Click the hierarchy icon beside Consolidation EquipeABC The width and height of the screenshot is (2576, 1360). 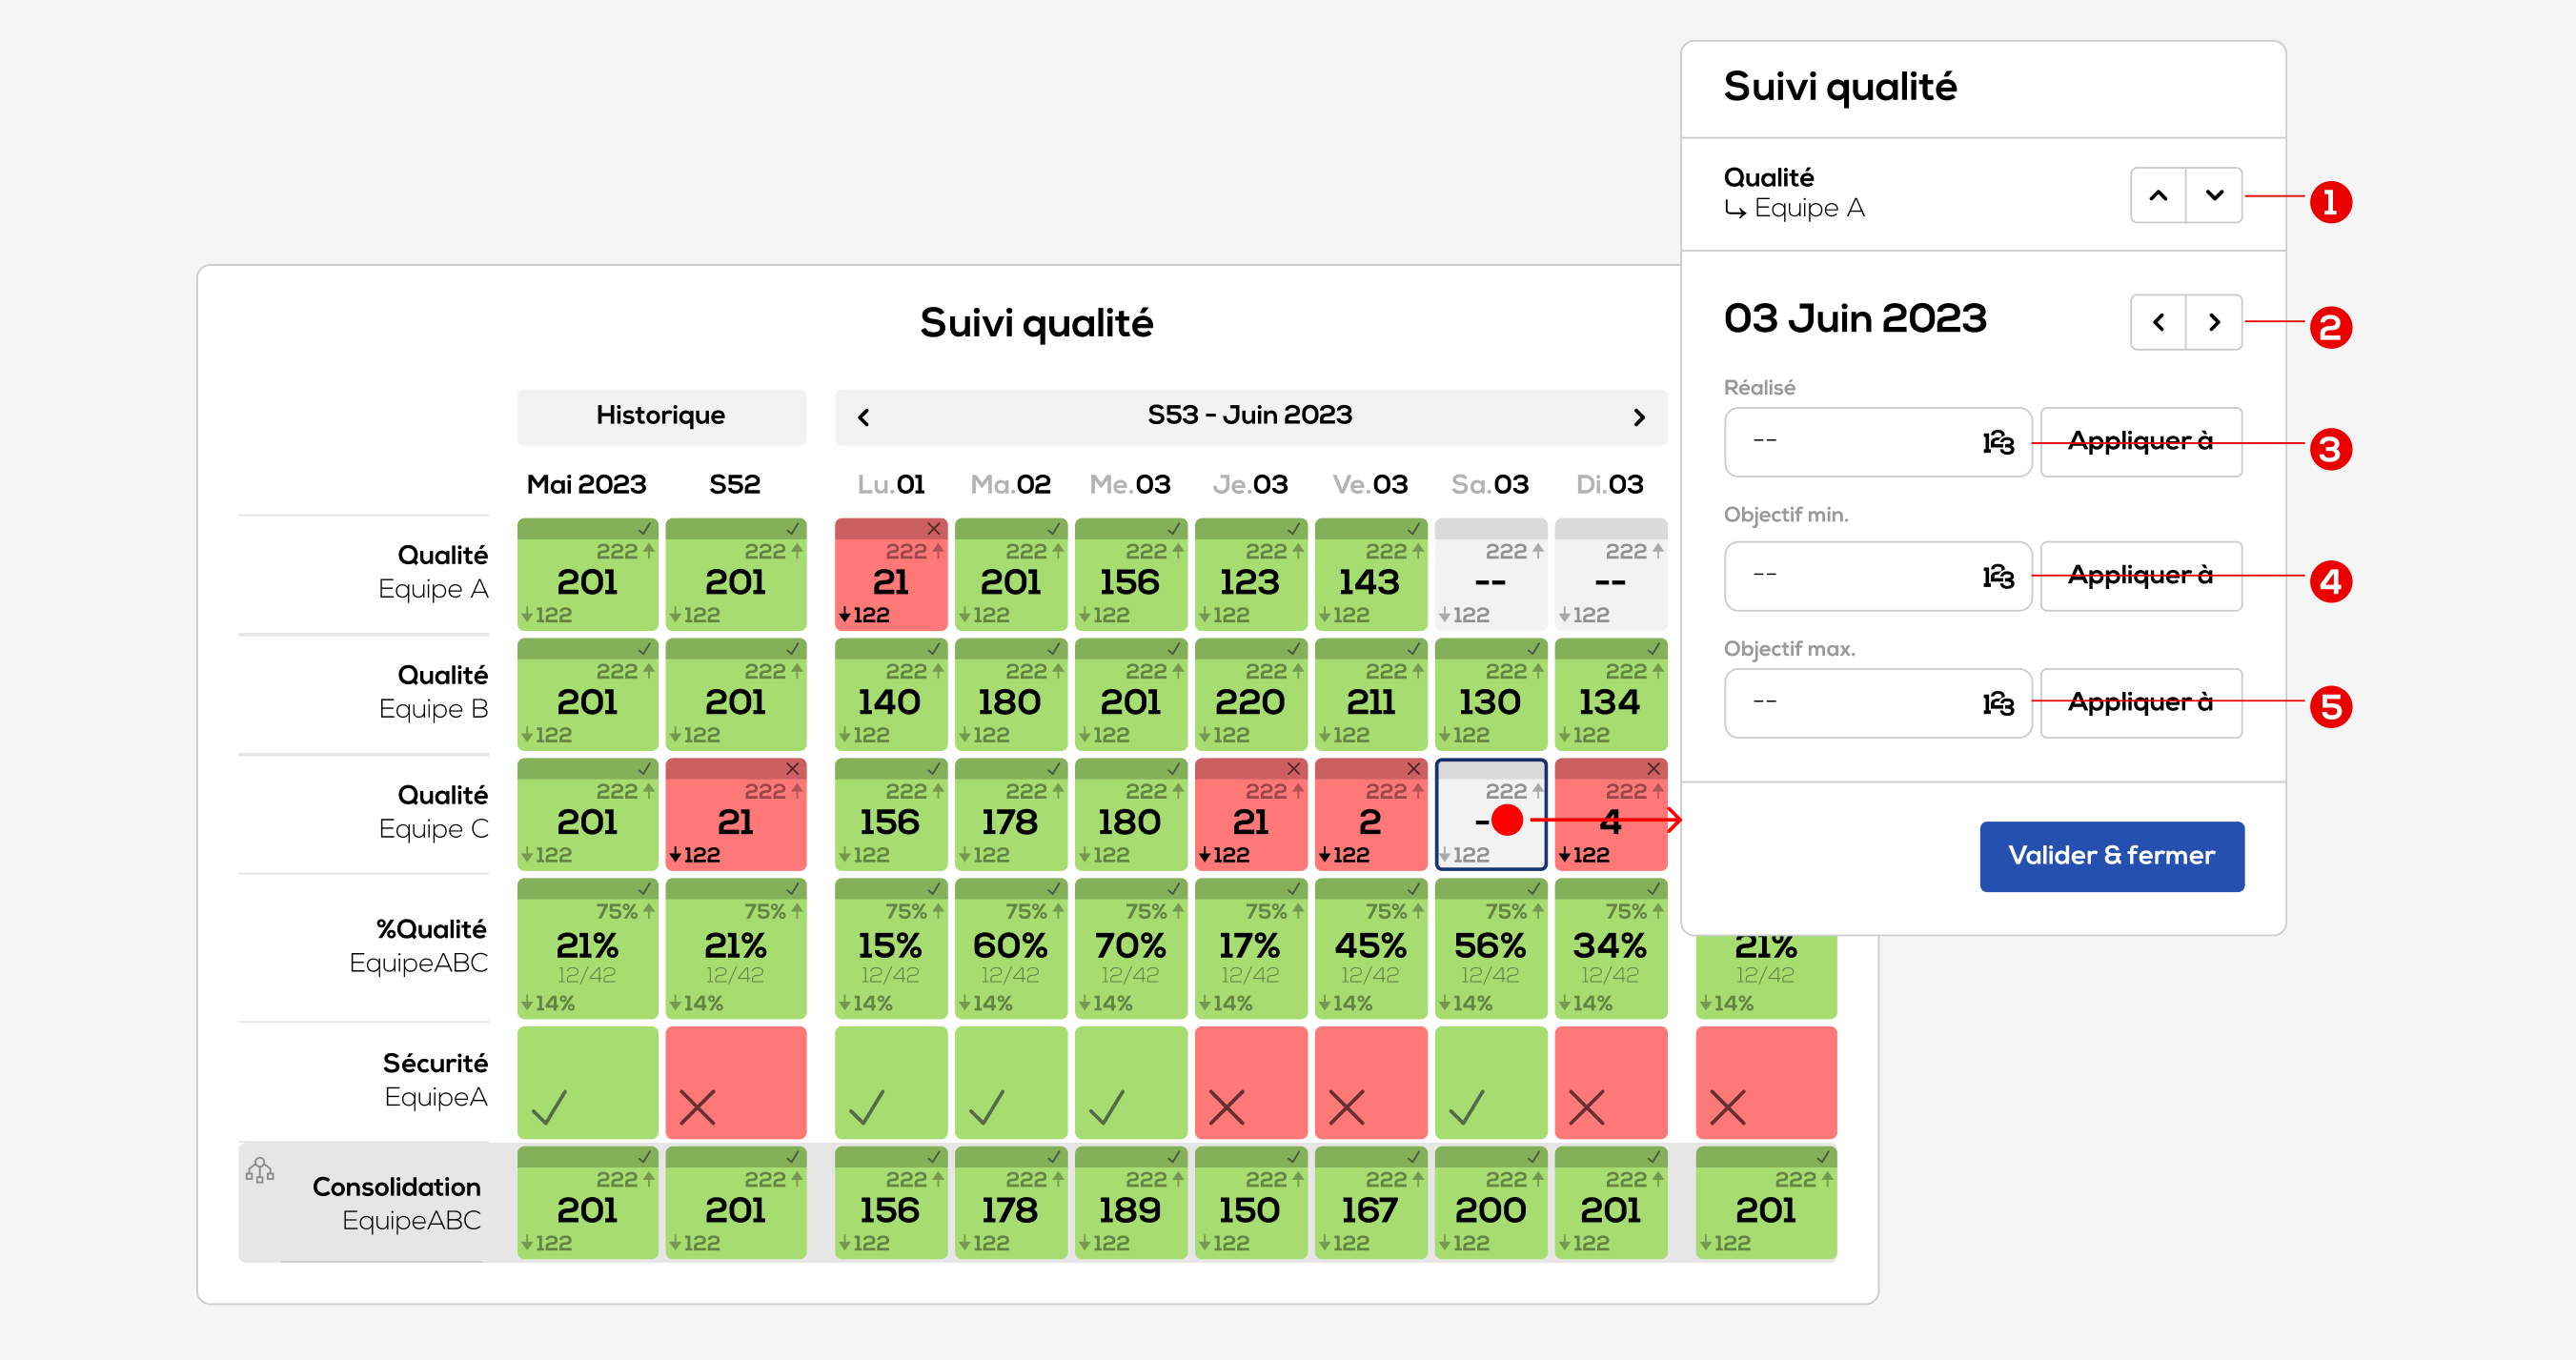pos(260,1170)
